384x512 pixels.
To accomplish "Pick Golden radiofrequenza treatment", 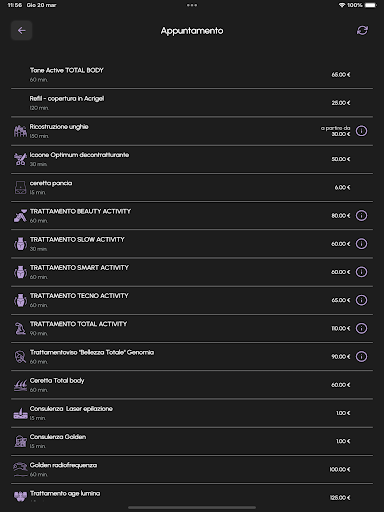I will [x=192, y=469].
